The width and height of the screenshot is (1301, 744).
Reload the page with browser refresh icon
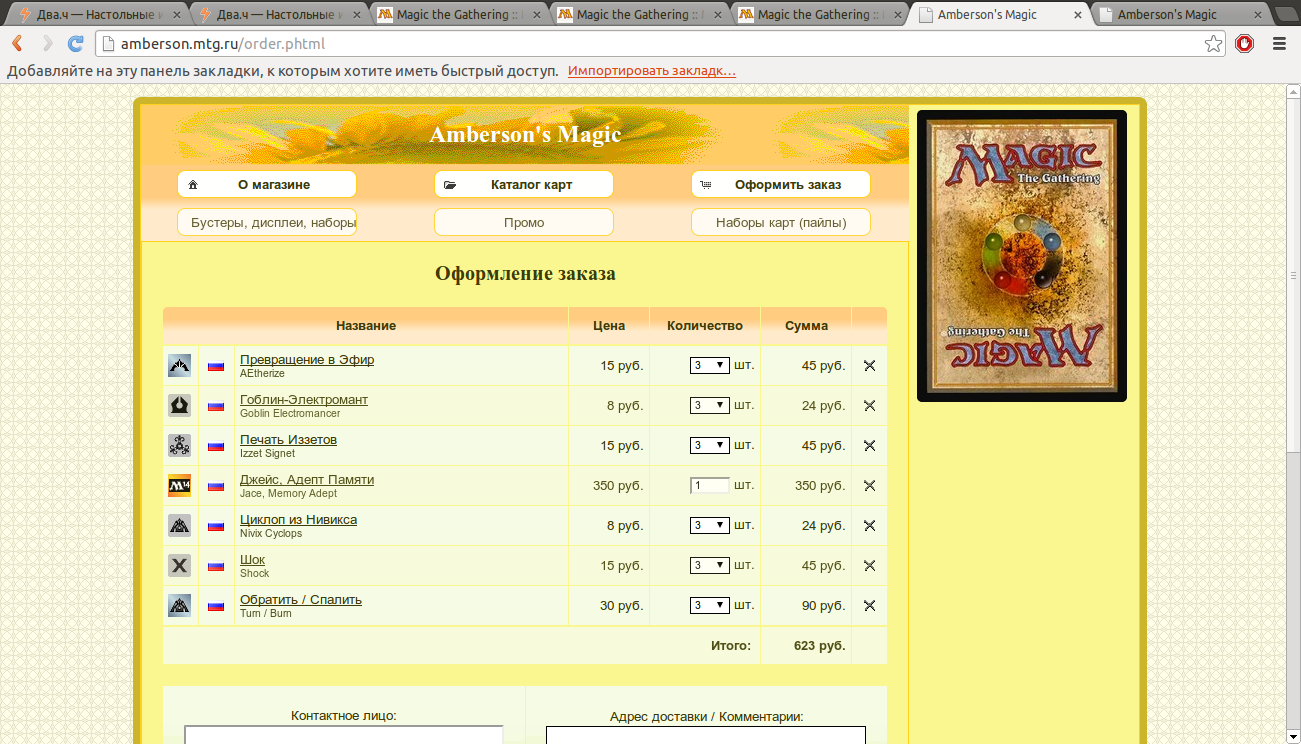[76, 44]
